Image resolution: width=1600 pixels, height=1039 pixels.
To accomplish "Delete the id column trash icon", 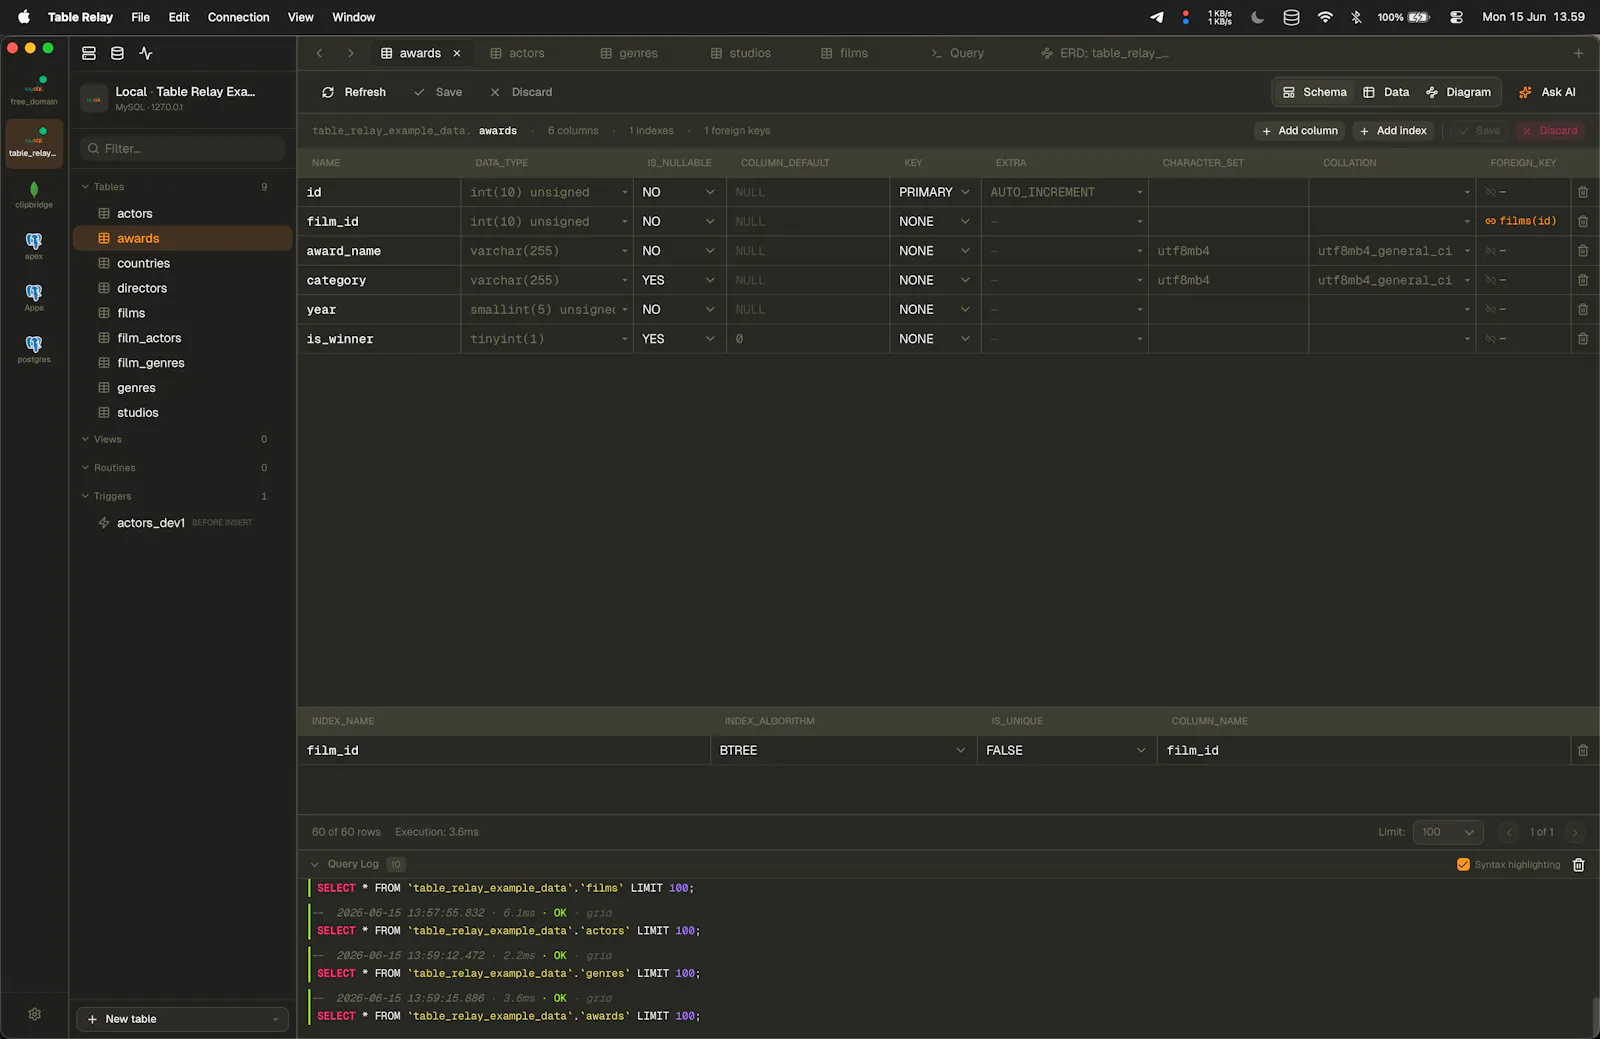I will (1583, 192).
